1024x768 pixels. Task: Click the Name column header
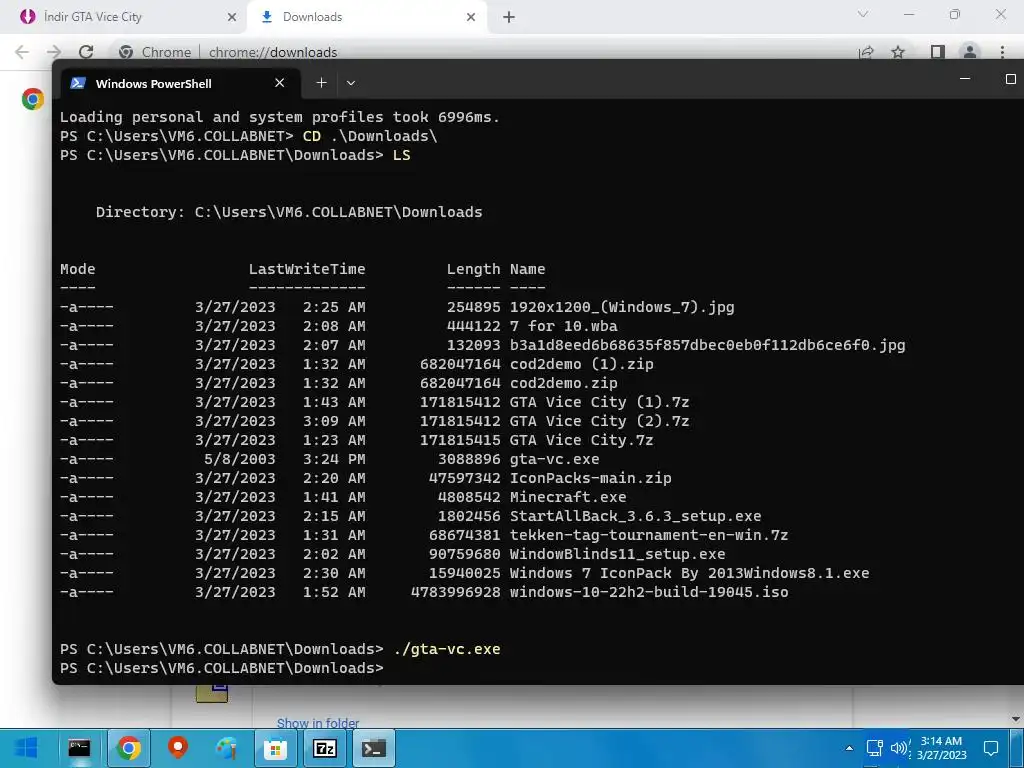[528, 269]
